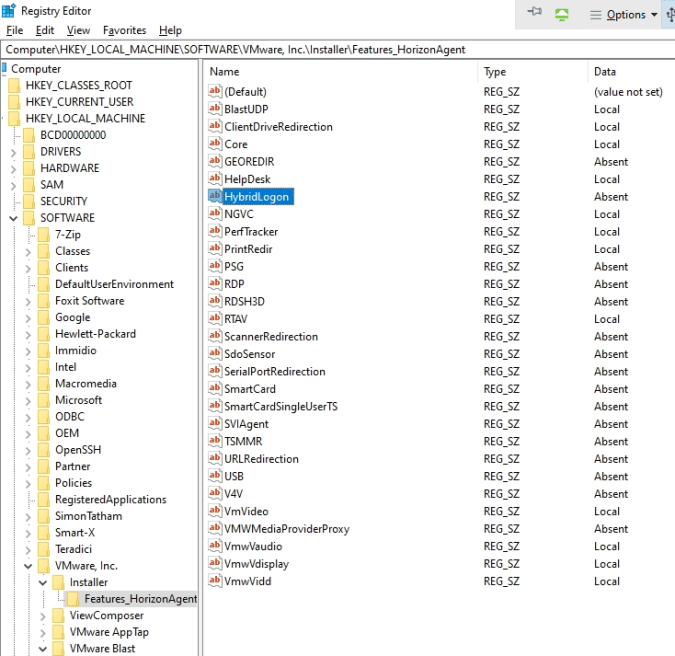This screenshot has height=656, width=675.
Task: Click the green monitor icon in the toolbar
Action: (x=563, y=14)
